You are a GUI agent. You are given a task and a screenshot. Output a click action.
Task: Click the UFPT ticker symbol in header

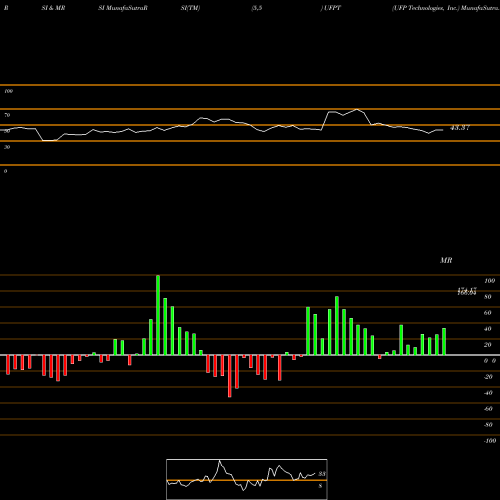coord(332,8)
